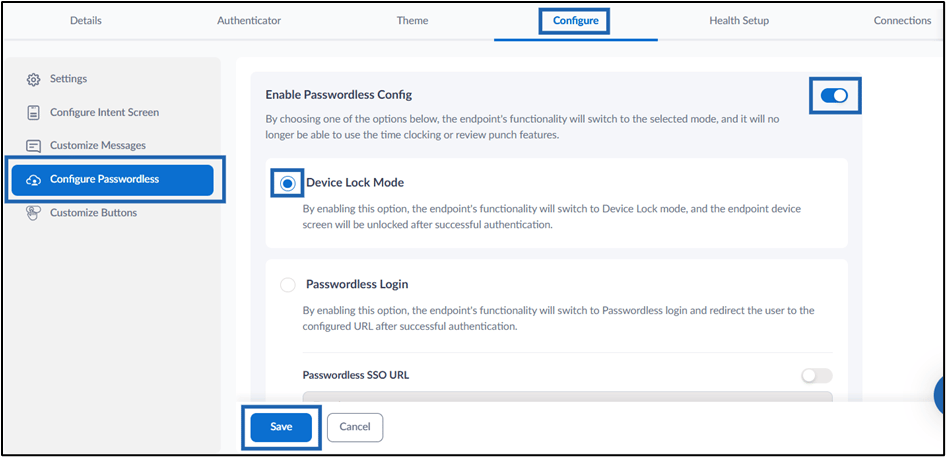Open the Health Setup tab
The image size is (946, 457).
[x=738, y=21]
